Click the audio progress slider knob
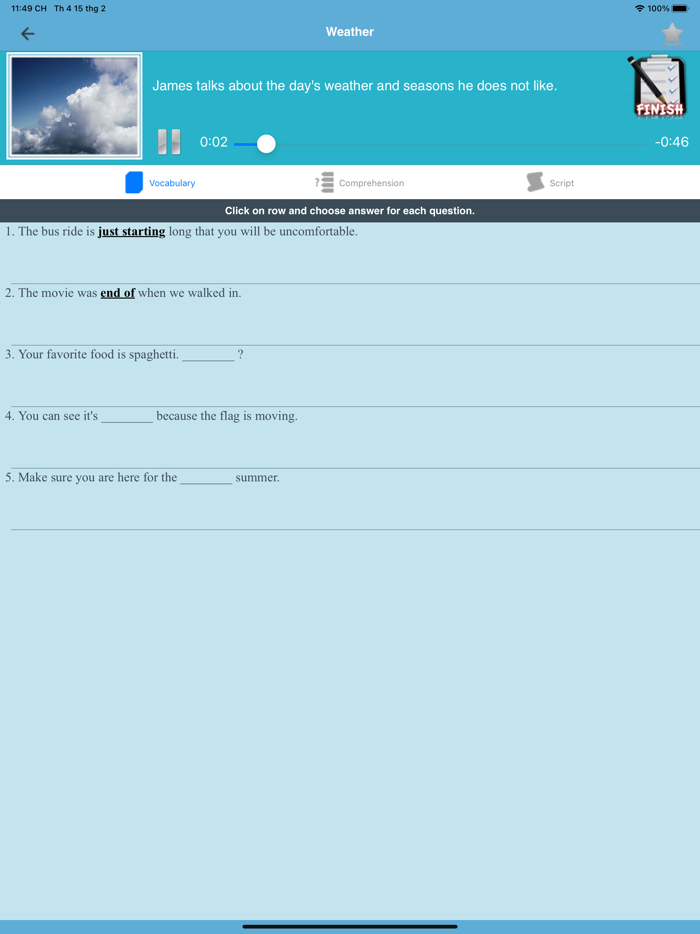700x934 pixels. point(266,144)
